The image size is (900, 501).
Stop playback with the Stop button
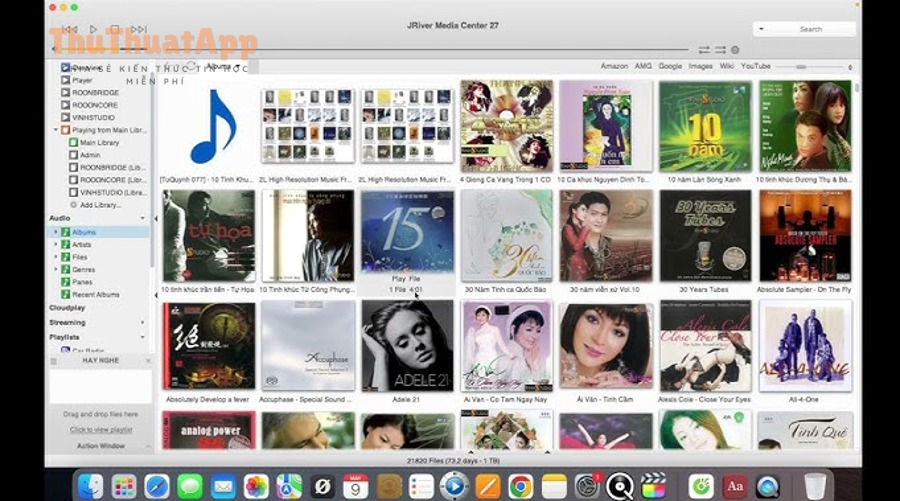pos(115,29)
